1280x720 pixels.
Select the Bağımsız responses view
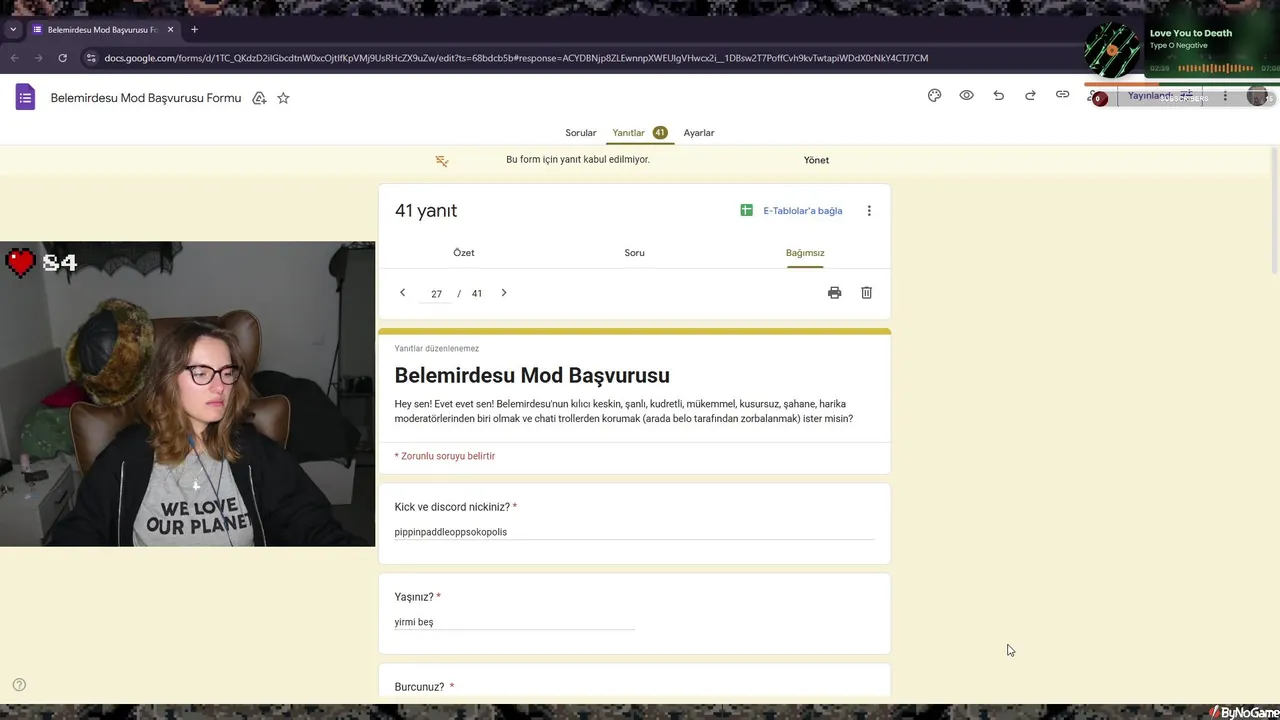click(x=805, y=253)
